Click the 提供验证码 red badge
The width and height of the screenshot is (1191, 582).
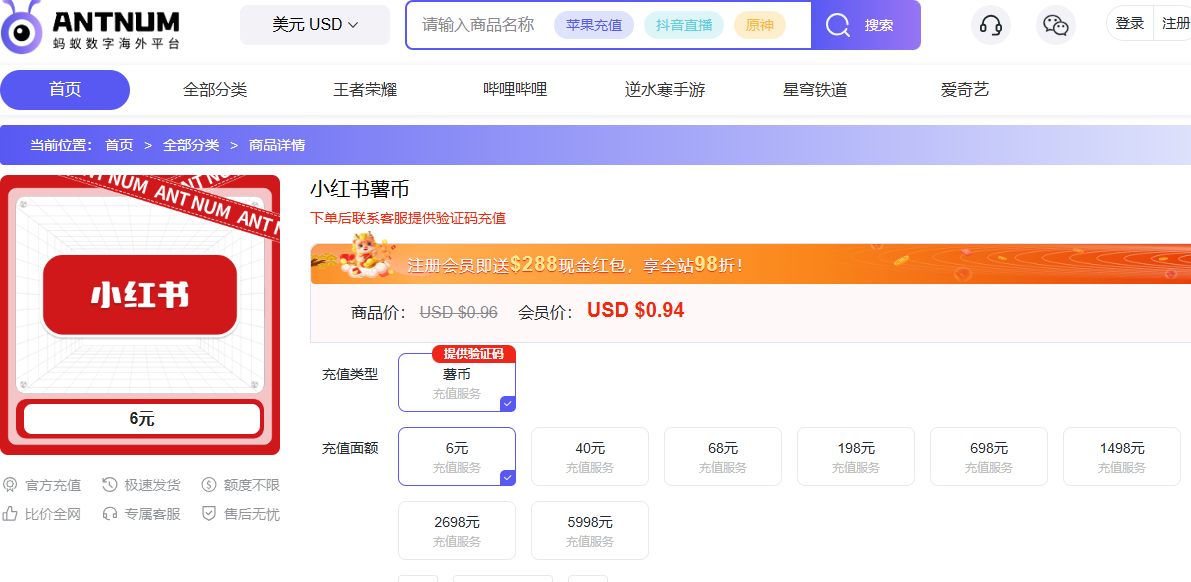[x=474, y=354]
